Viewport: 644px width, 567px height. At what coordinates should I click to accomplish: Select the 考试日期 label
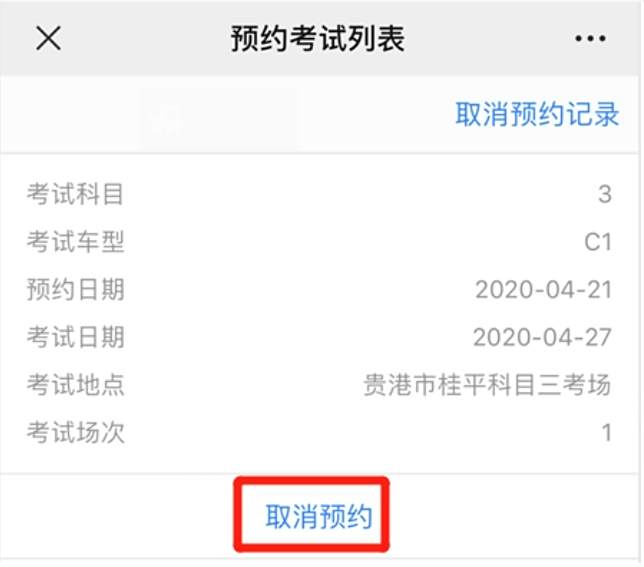tap(76, 337)
